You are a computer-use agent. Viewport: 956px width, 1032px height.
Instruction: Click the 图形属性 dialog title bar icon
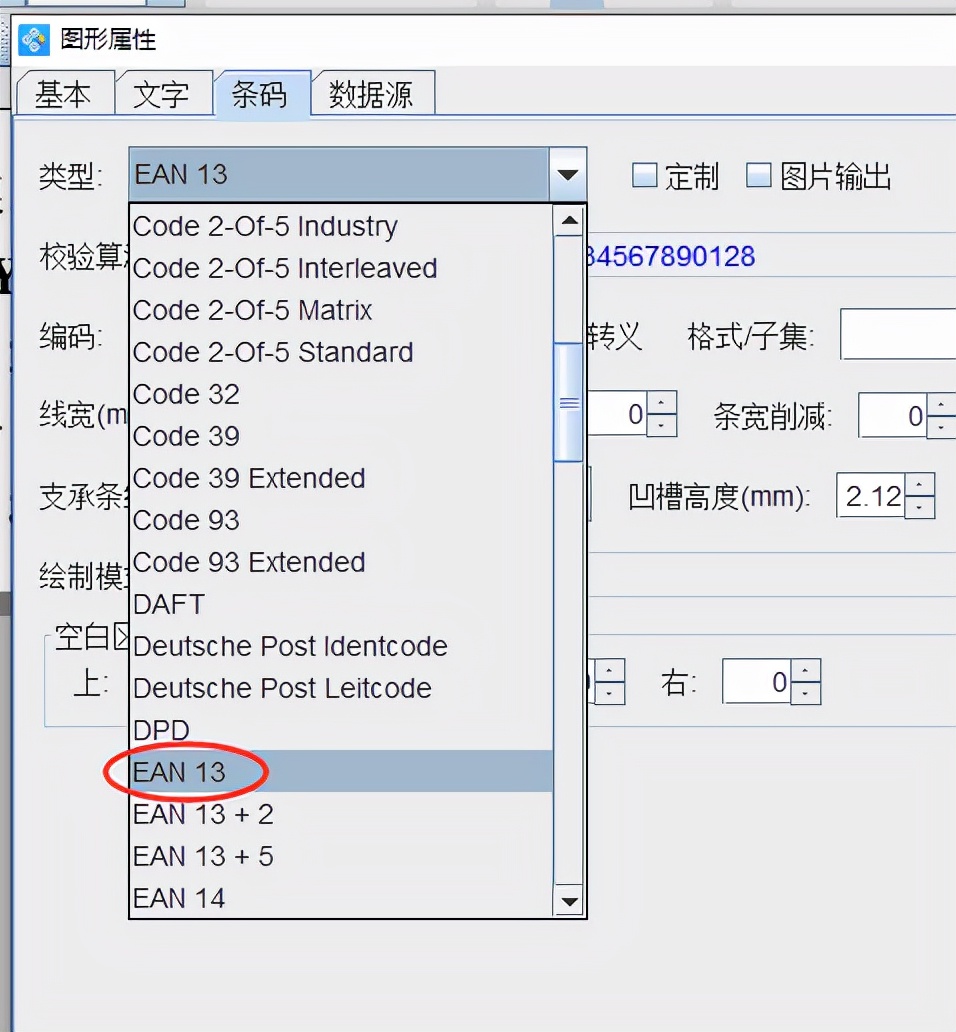[x=33, y=39]
